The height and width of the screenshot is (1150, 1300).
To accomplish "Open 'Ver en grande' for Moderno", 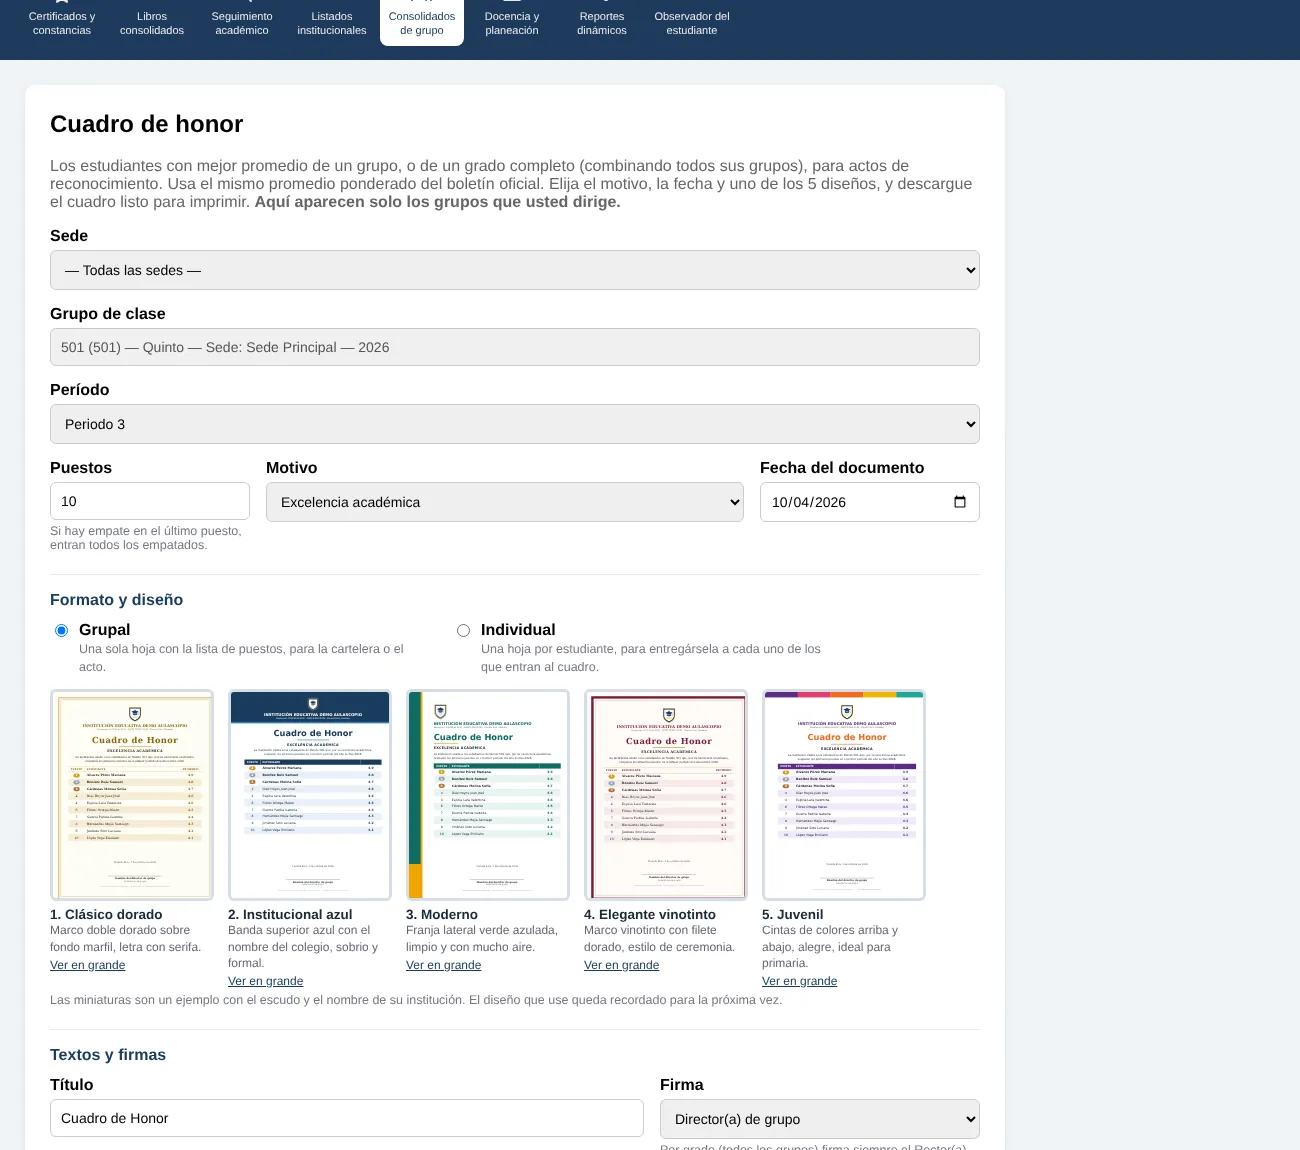I will point(444,965).
